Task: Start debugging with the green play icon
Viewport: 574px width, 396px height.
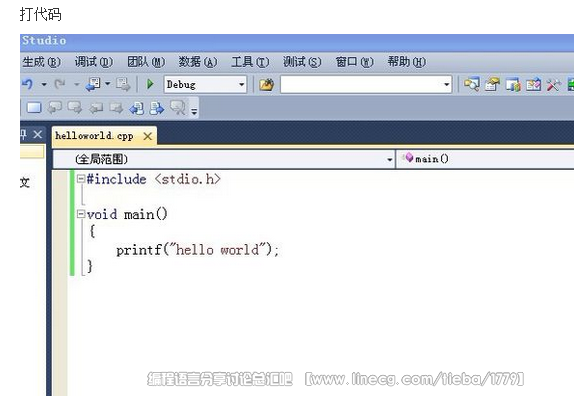Action: [x=150, y=84]
